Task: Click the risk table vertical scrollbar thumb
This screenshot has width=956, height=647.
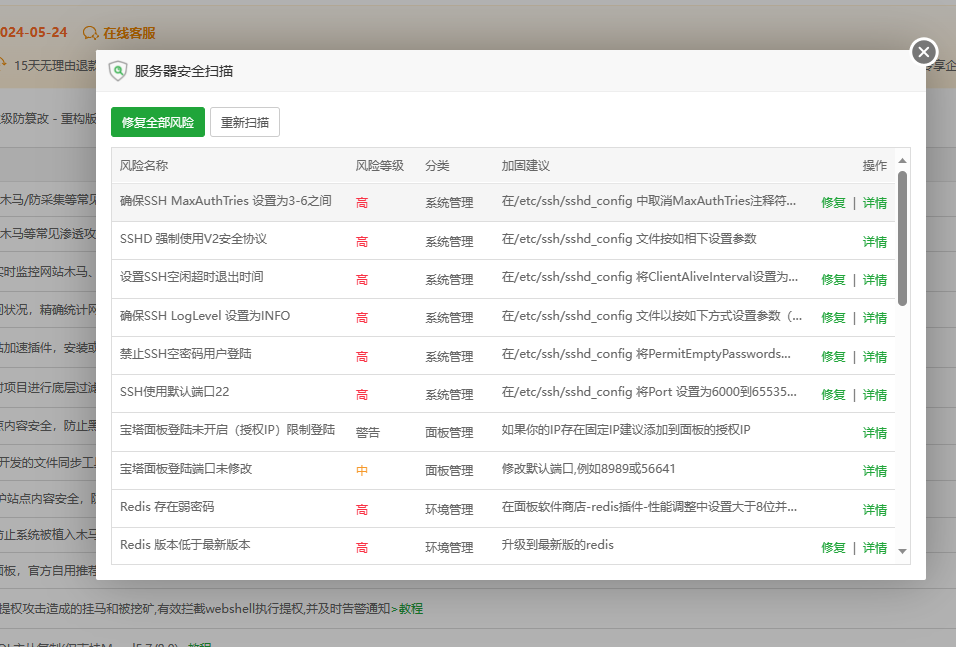Action: pyautogui.click(x=902, y=238)
